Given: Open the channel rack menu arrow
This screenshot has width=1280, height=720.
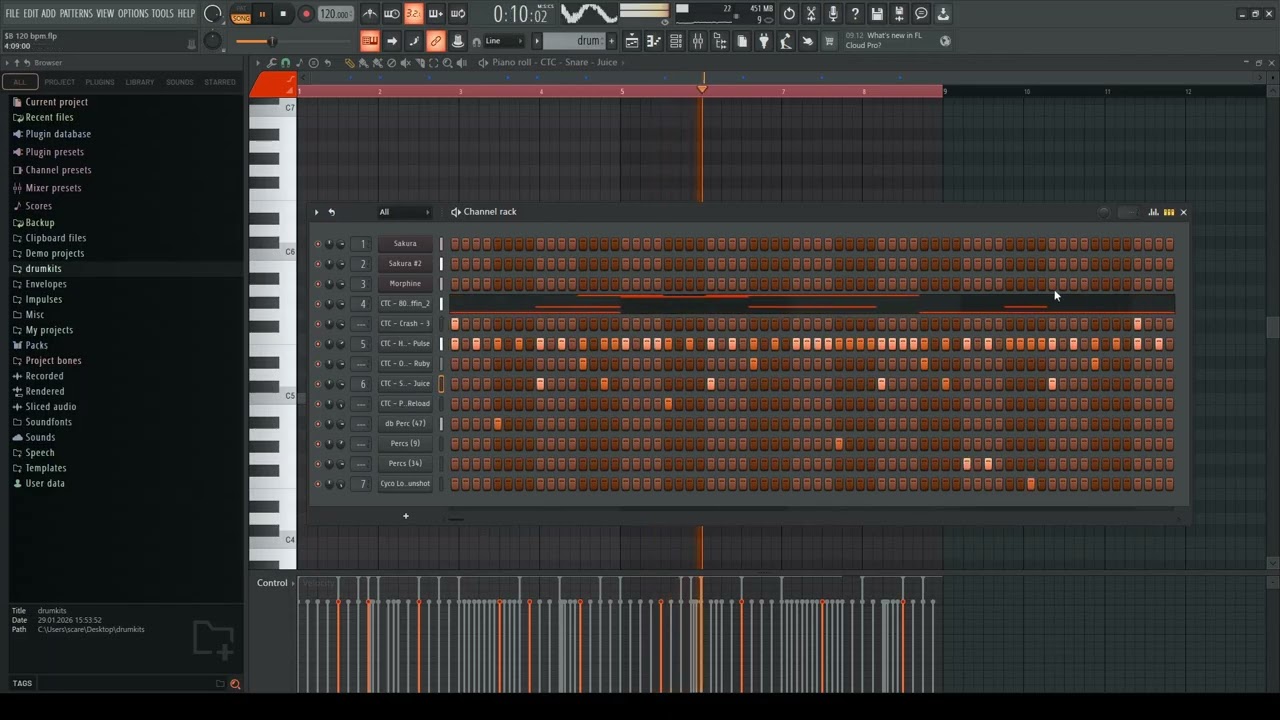Looking at the screenshot, I should click(316, 212).
